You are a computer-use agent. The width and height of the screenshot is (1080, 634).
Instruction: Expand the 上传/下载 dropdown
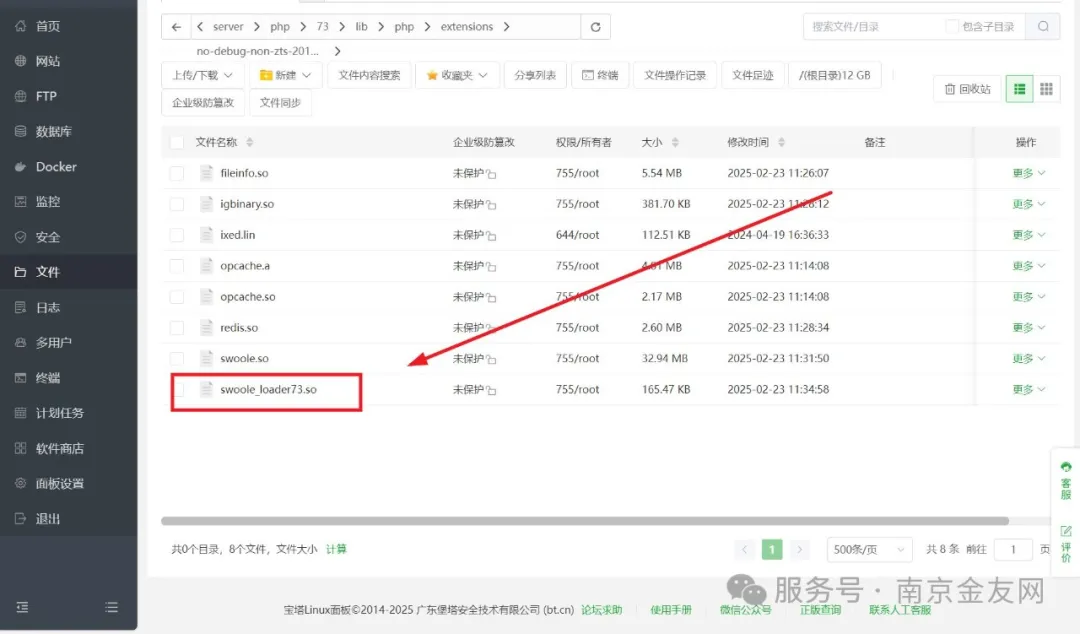click(202, 75)
